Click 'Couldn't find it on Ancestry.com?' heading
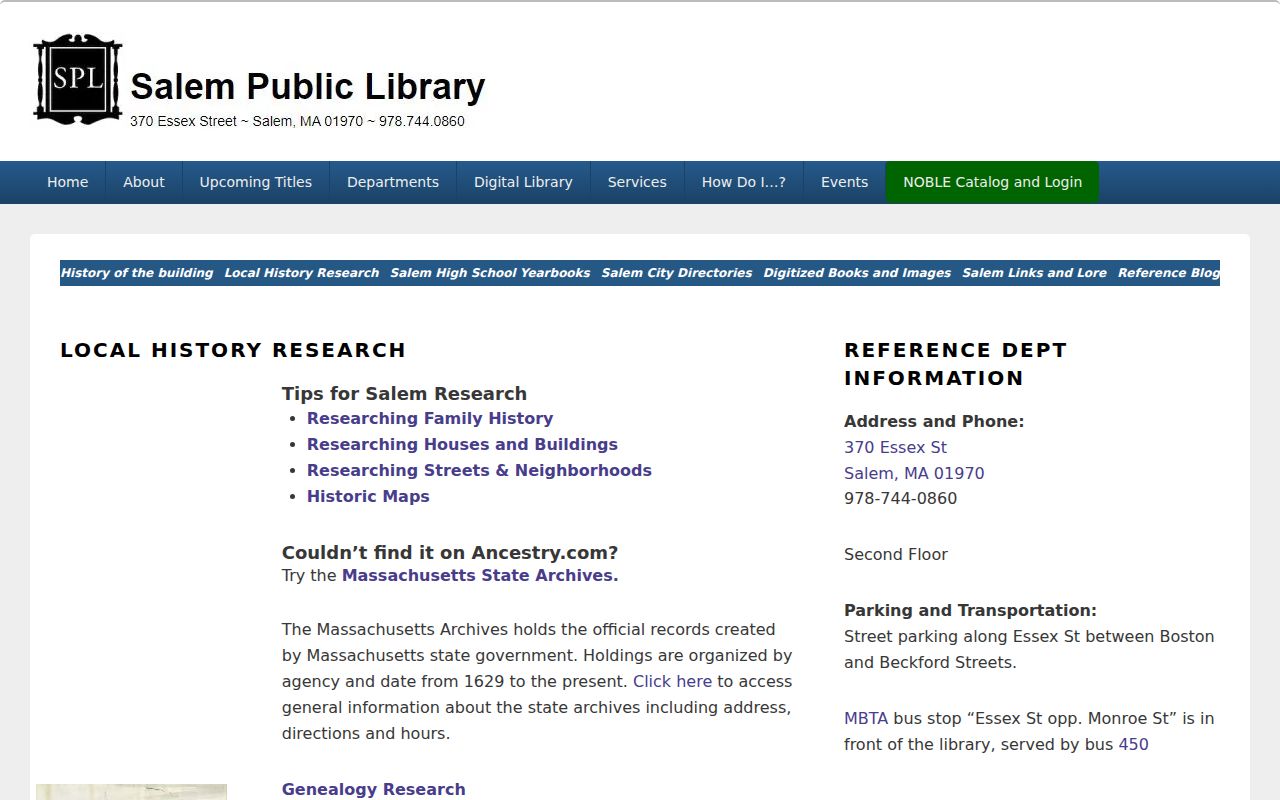Viewport: 1280px width, 800px height. coord(450,552)
